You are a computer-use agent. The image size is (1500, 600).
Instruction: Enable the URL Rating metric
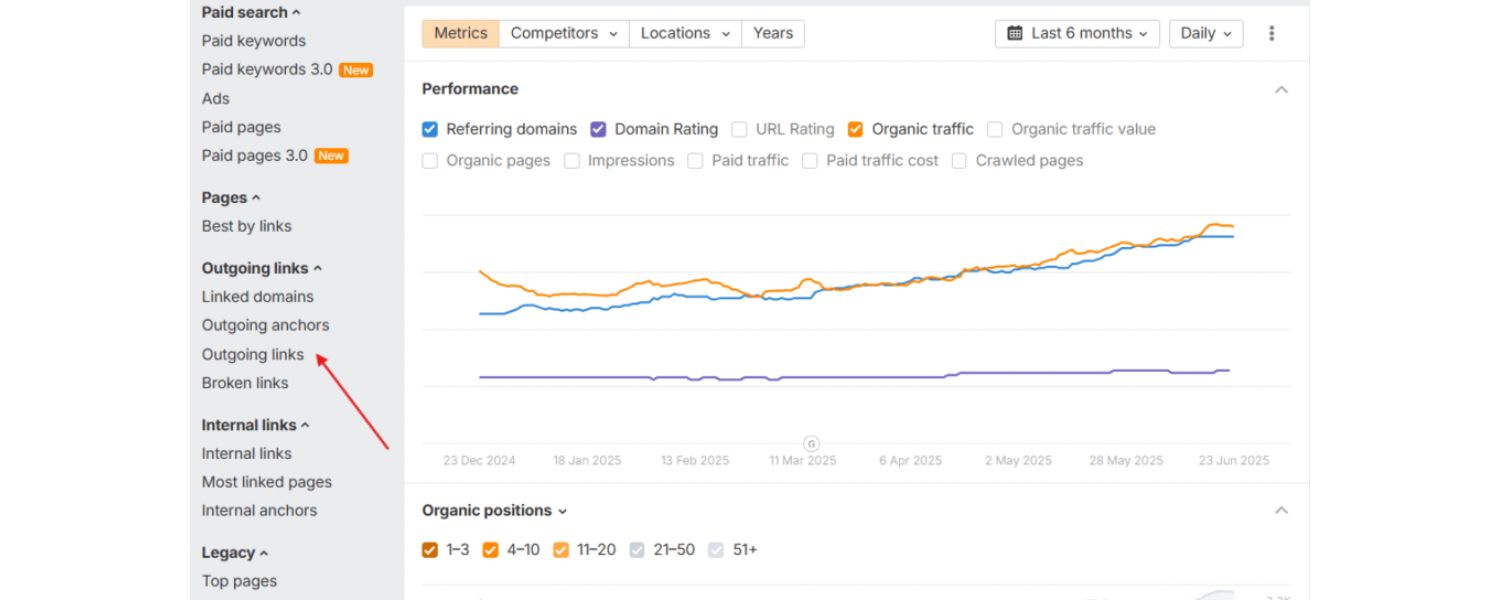pos(739,129)
